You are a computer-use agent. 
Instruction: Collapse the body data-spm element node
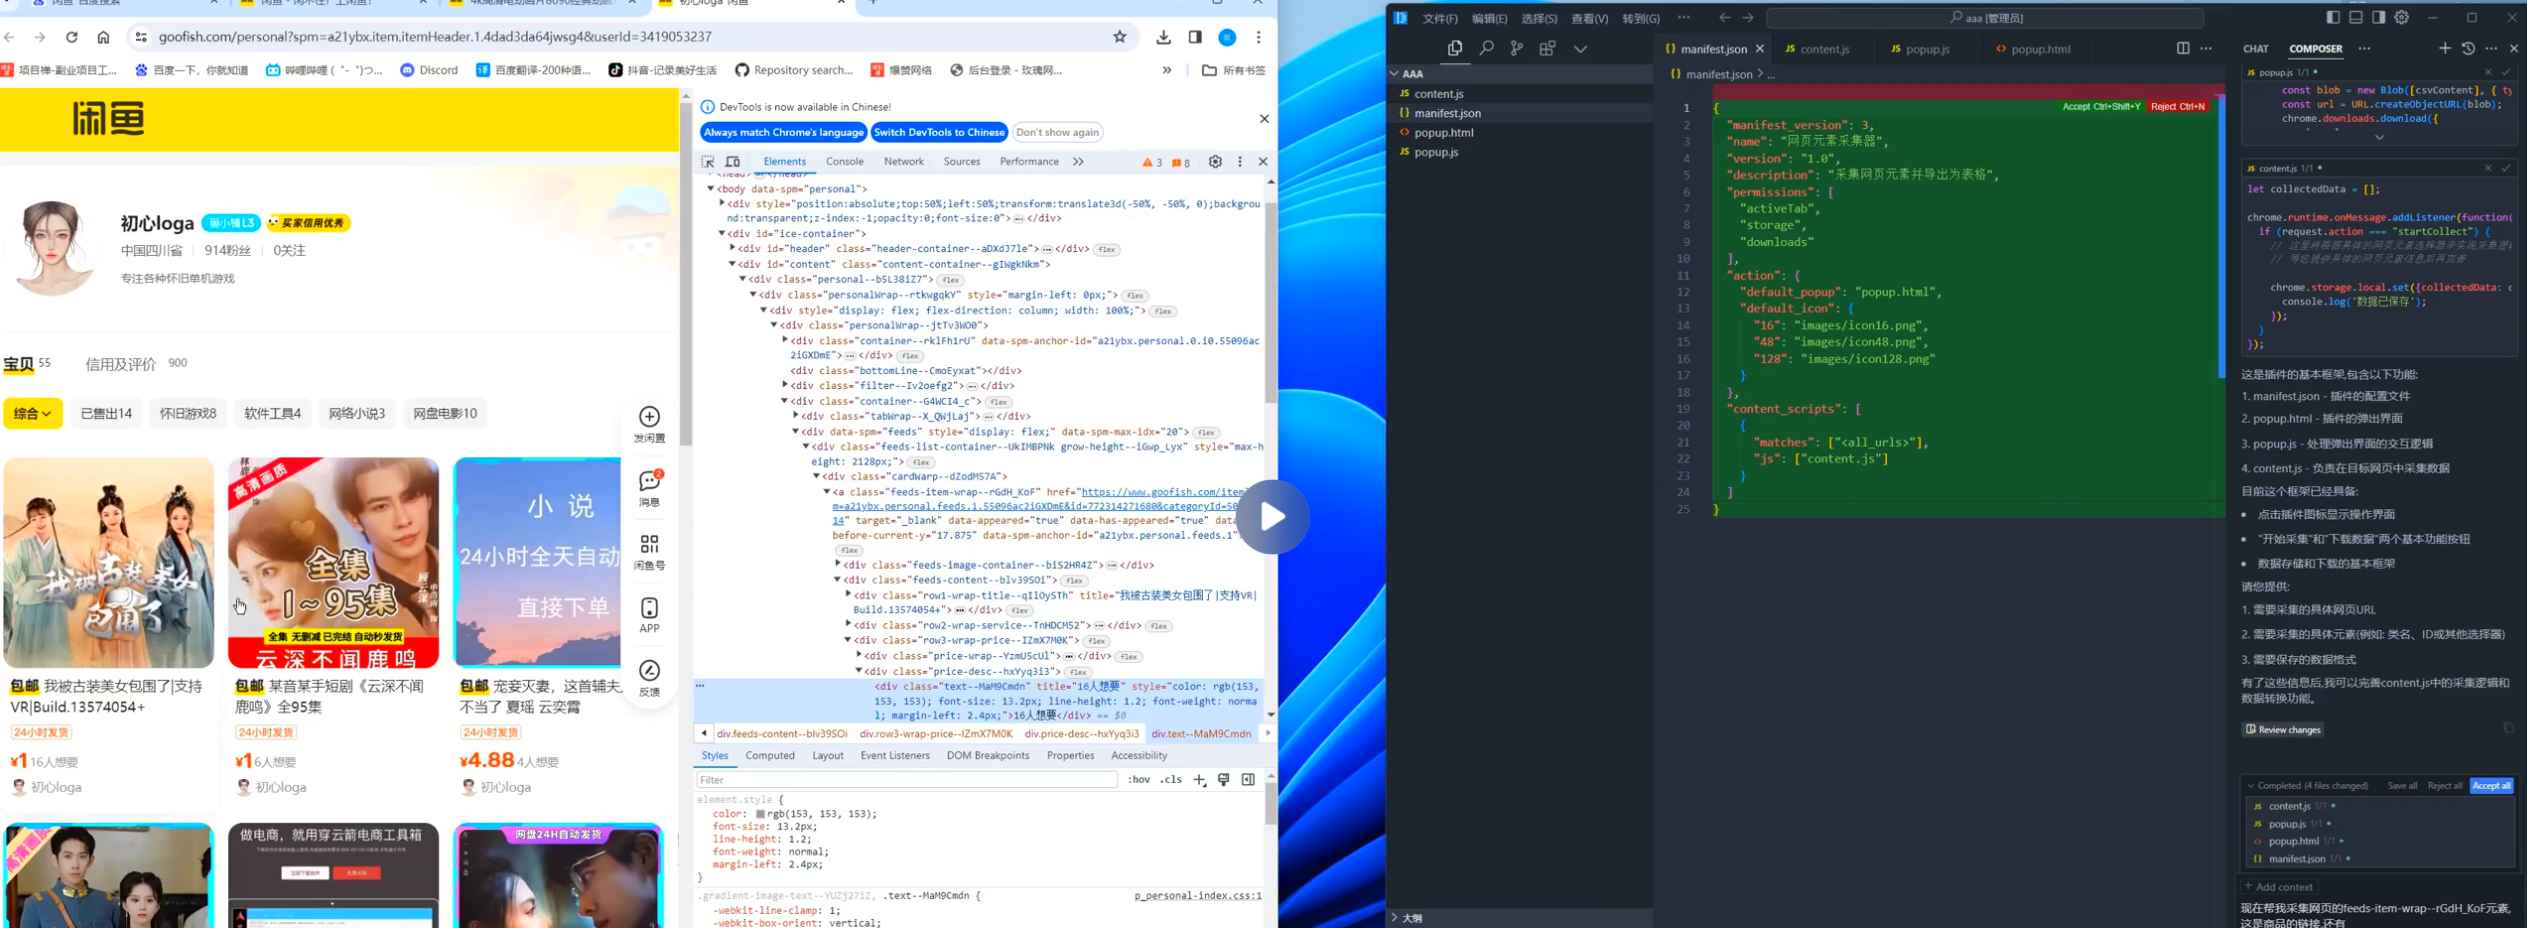pos(711,188)
